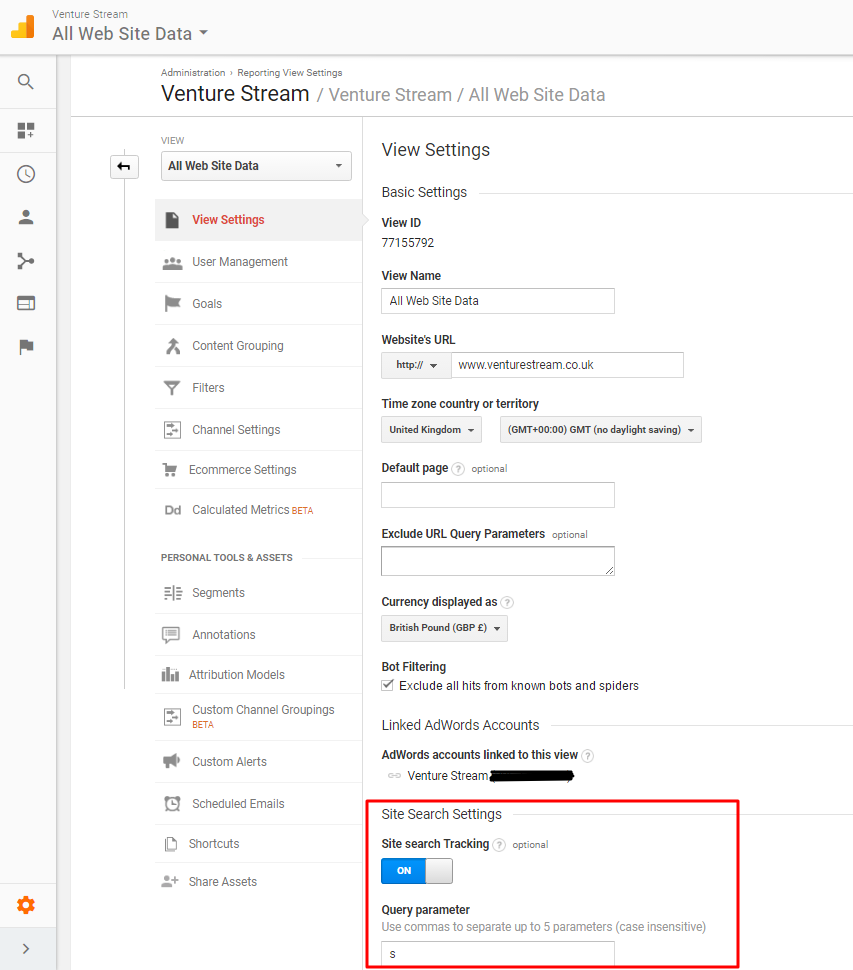The image size is (853, 970).
Task: Open Ecommerce Settings link
Action: (242, 470)
